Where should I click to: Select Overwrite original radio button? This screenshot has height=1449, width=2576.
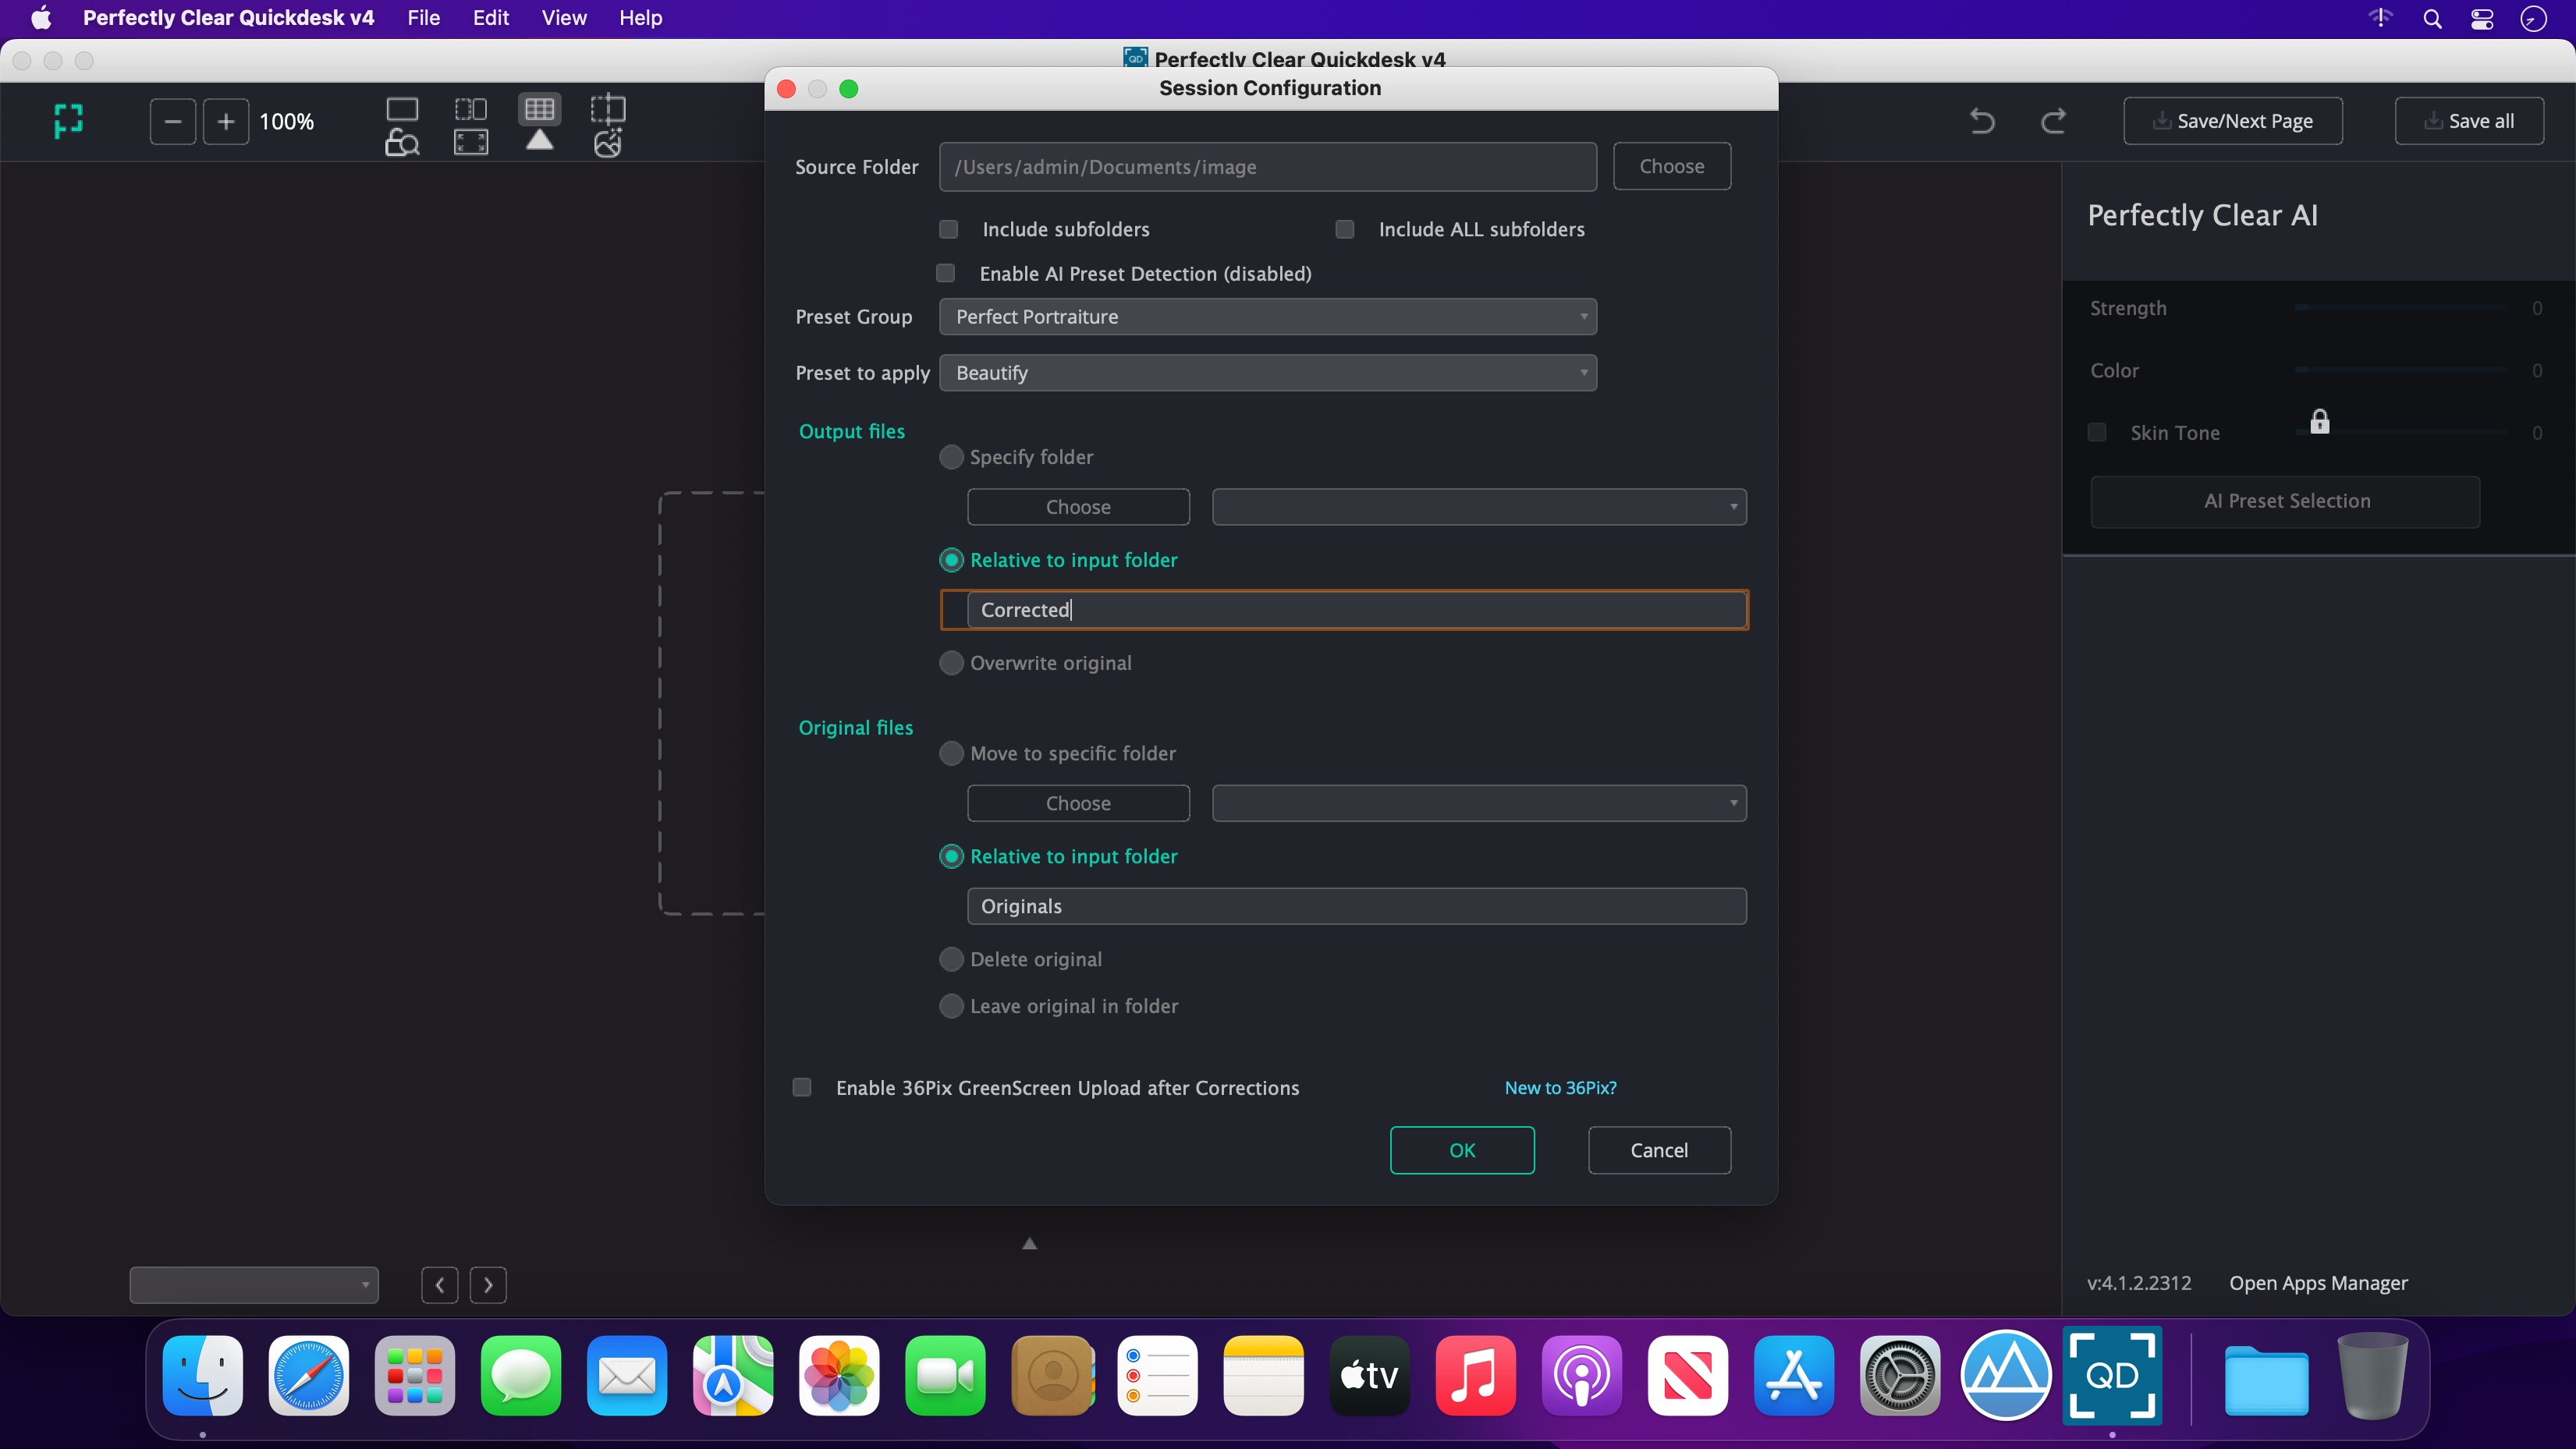point(951,664)
